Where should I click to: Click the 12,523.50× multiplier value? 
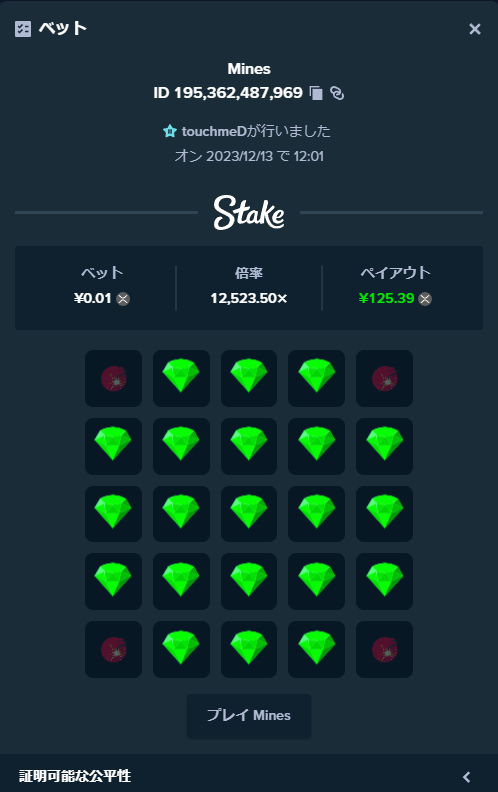(249, 299)
